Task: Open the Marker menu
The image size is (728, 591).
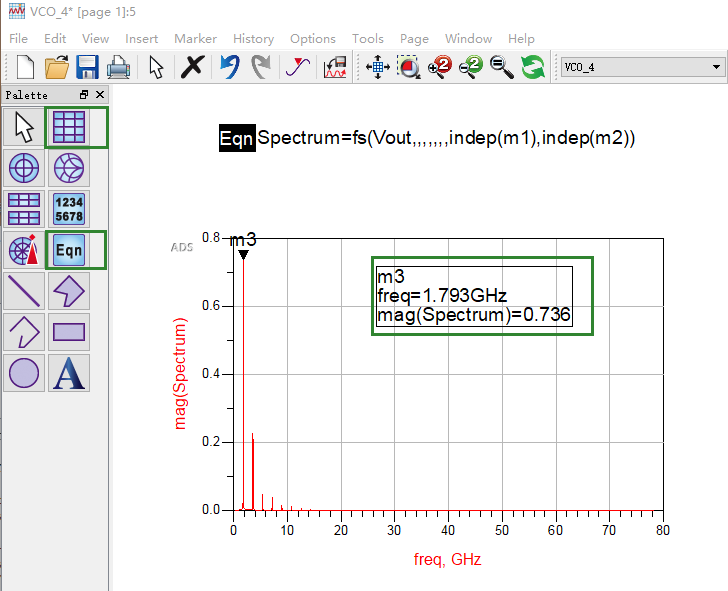Action: click(x=195, y=39)
